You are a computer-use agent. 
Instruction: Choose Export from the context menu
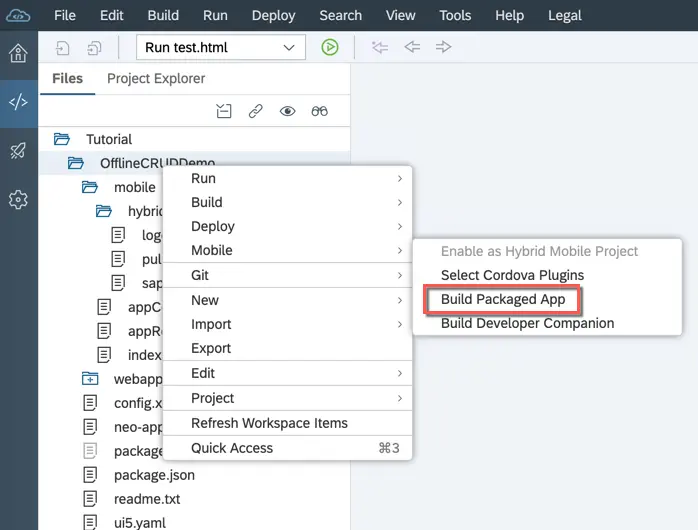click(x=288, y=348)
